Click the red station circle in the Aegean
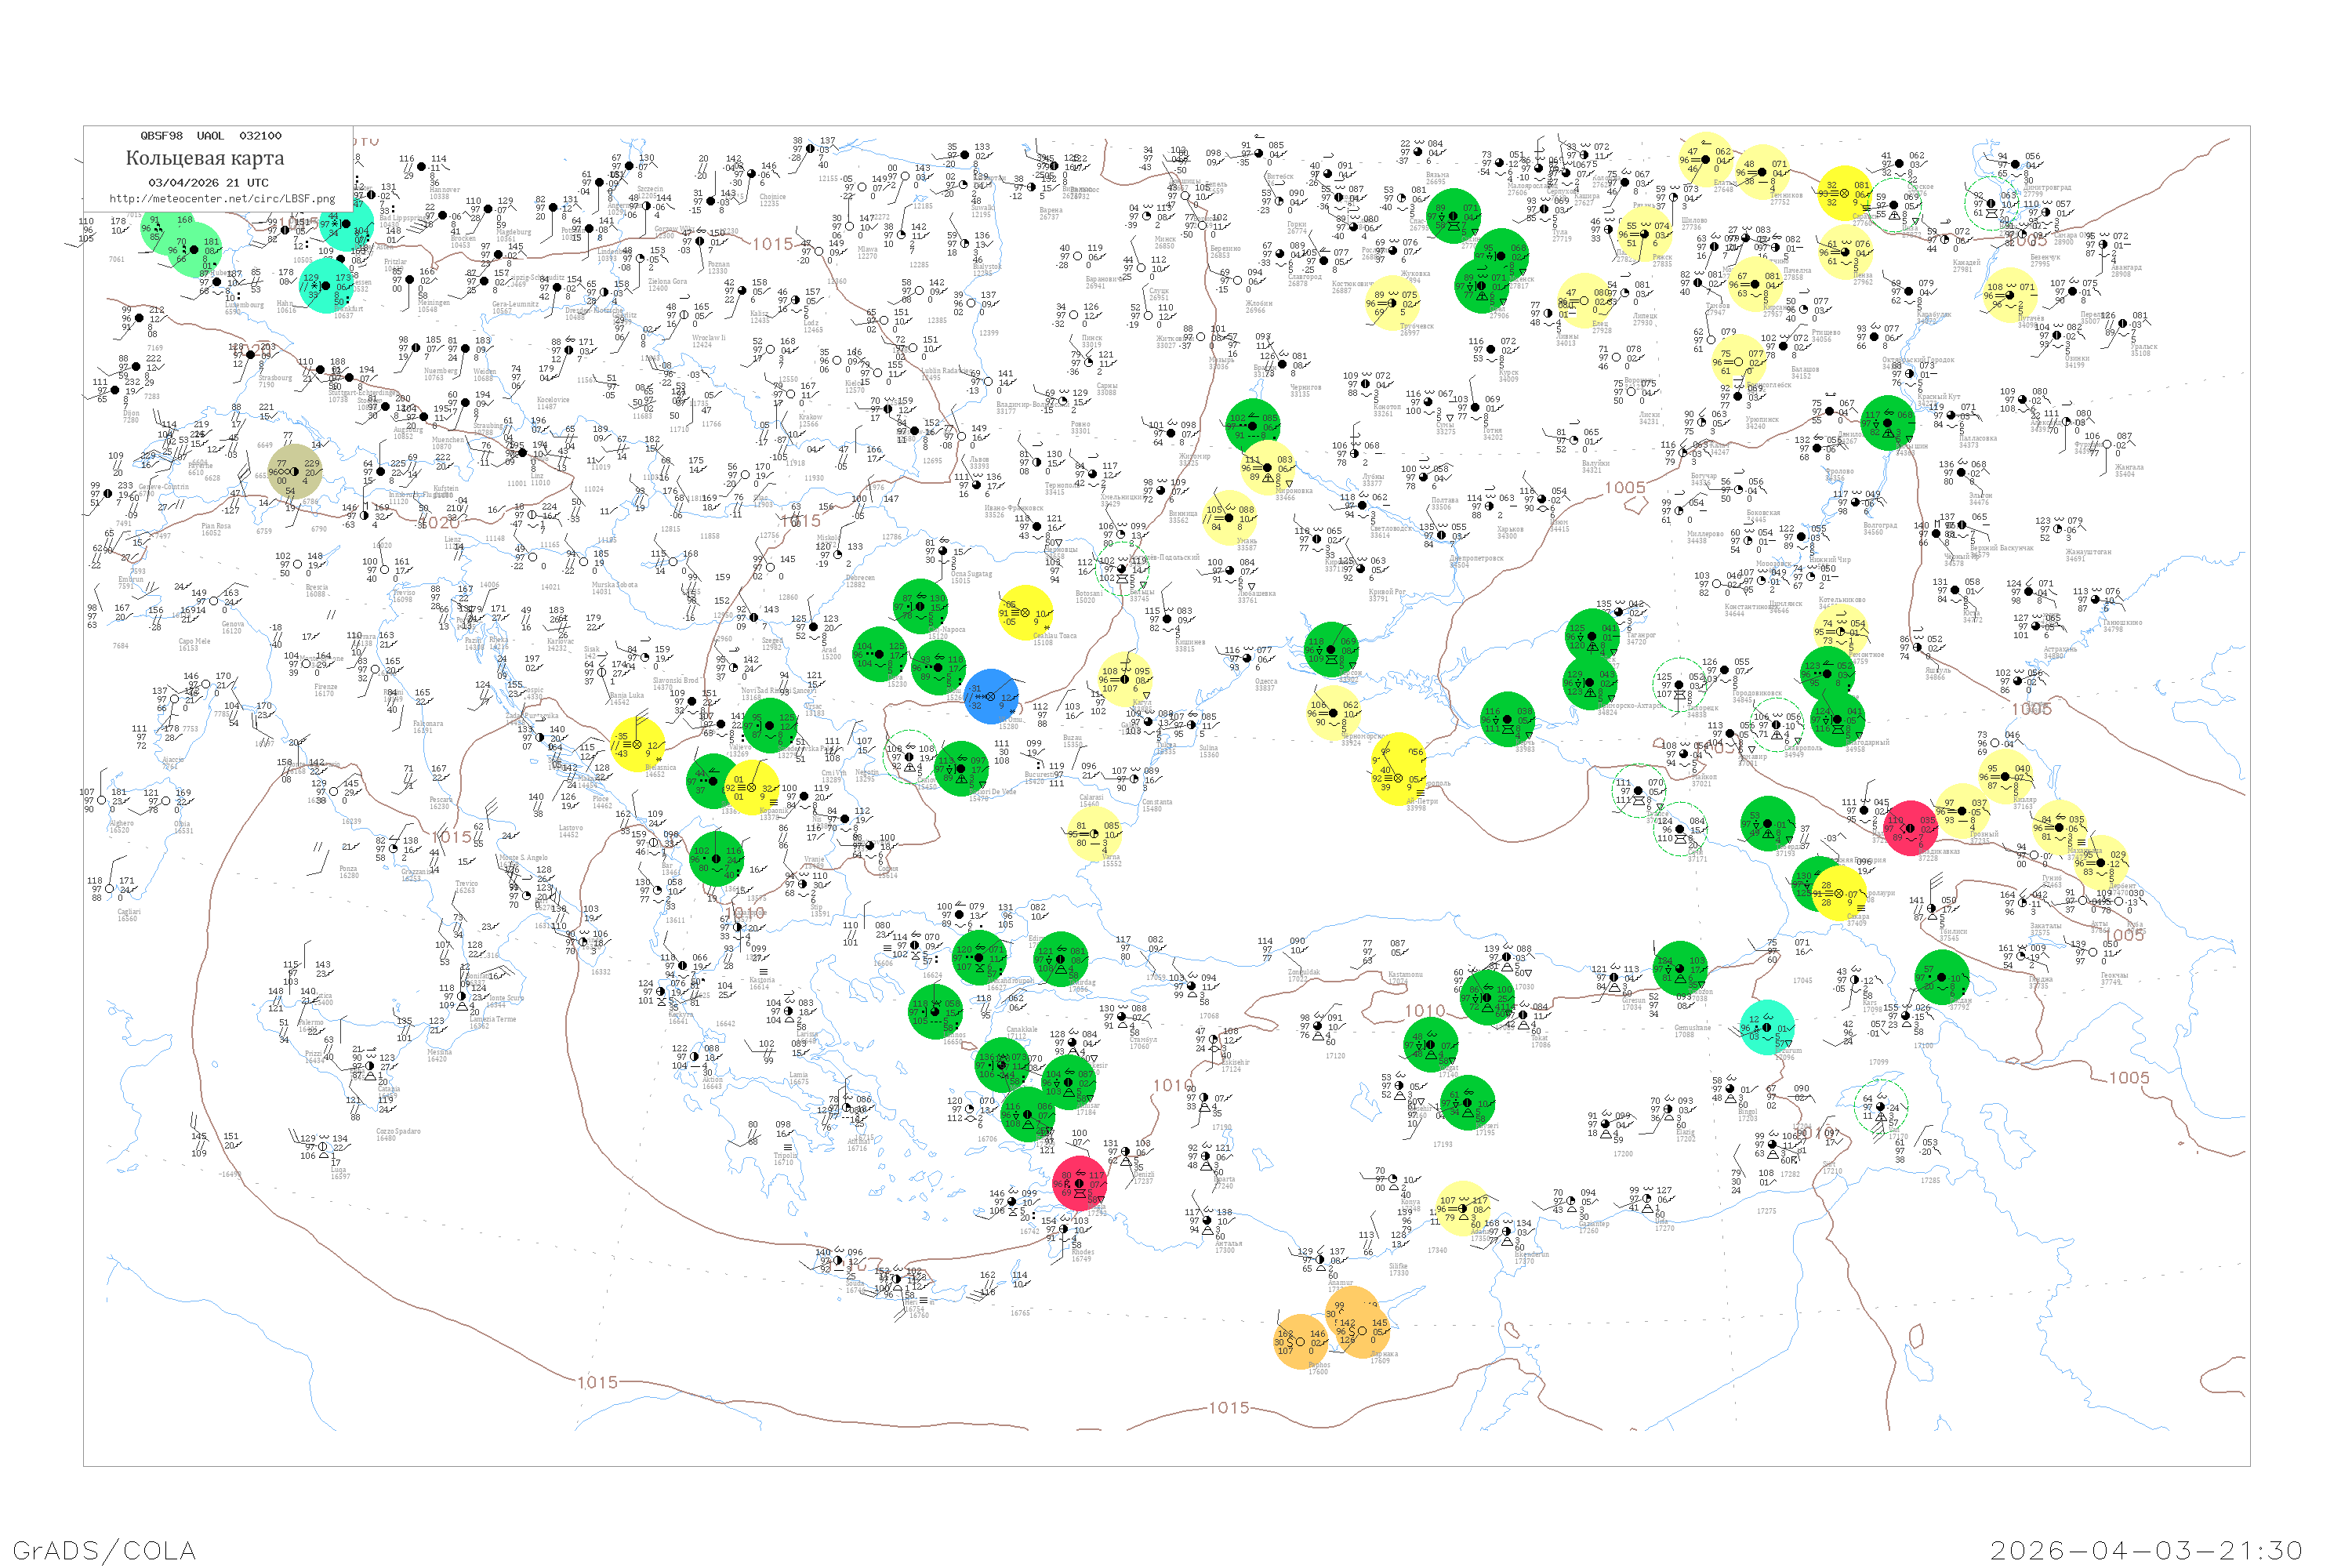Image resolution: width=2352 pixels, height=1568 pixels. coord(1079,1183)
